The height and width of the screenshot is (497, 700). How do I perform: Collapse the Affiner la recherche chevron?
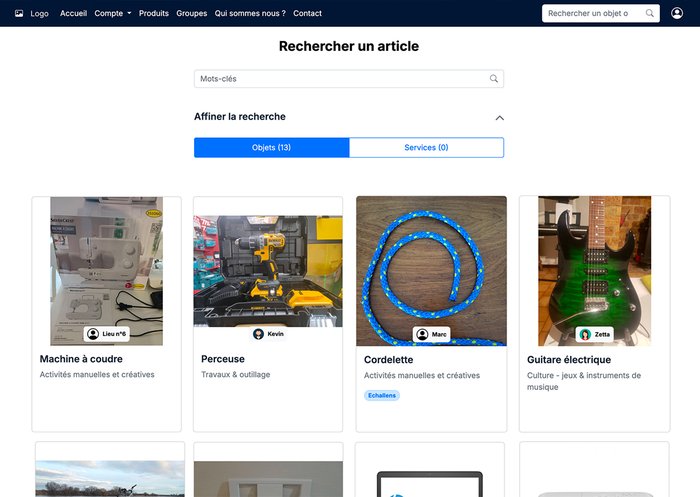pos(499,118)
